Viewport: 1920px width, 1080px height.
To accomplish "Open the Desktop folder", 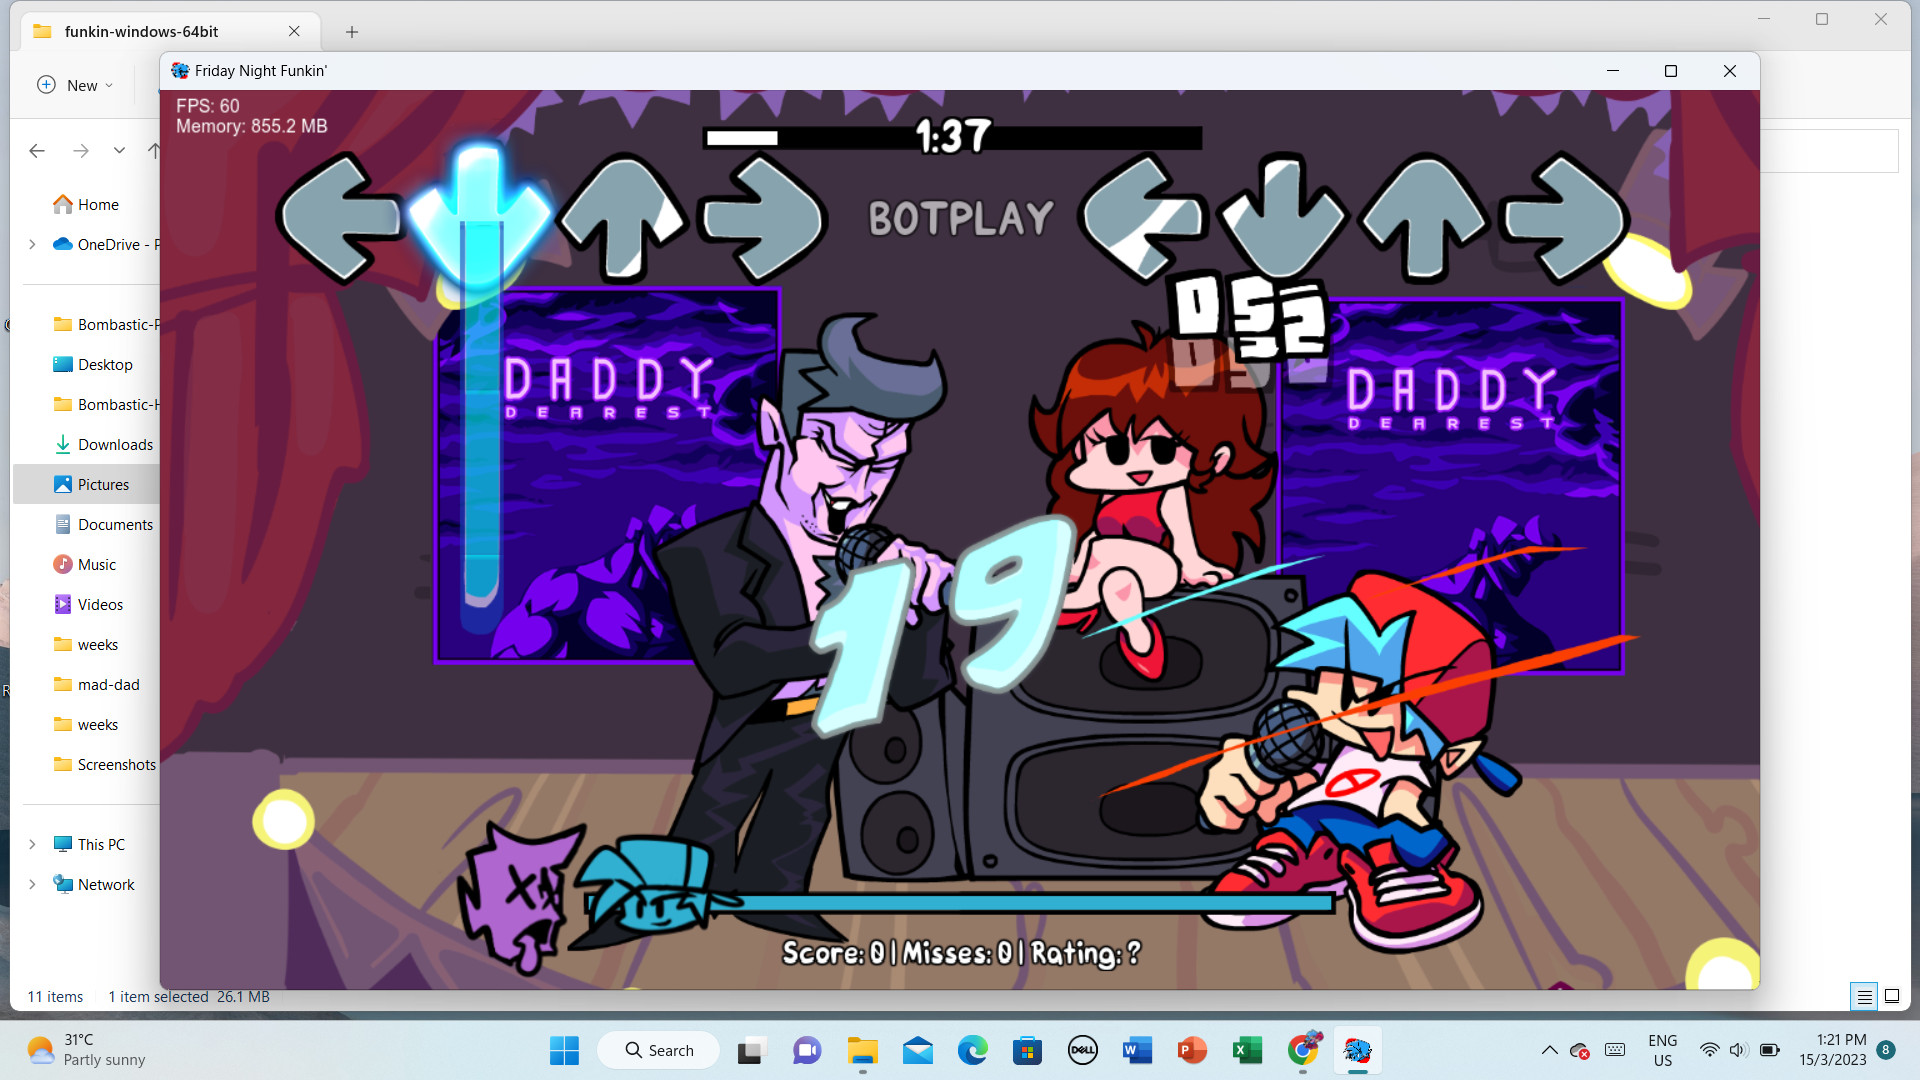I will [x=93, y=364].
